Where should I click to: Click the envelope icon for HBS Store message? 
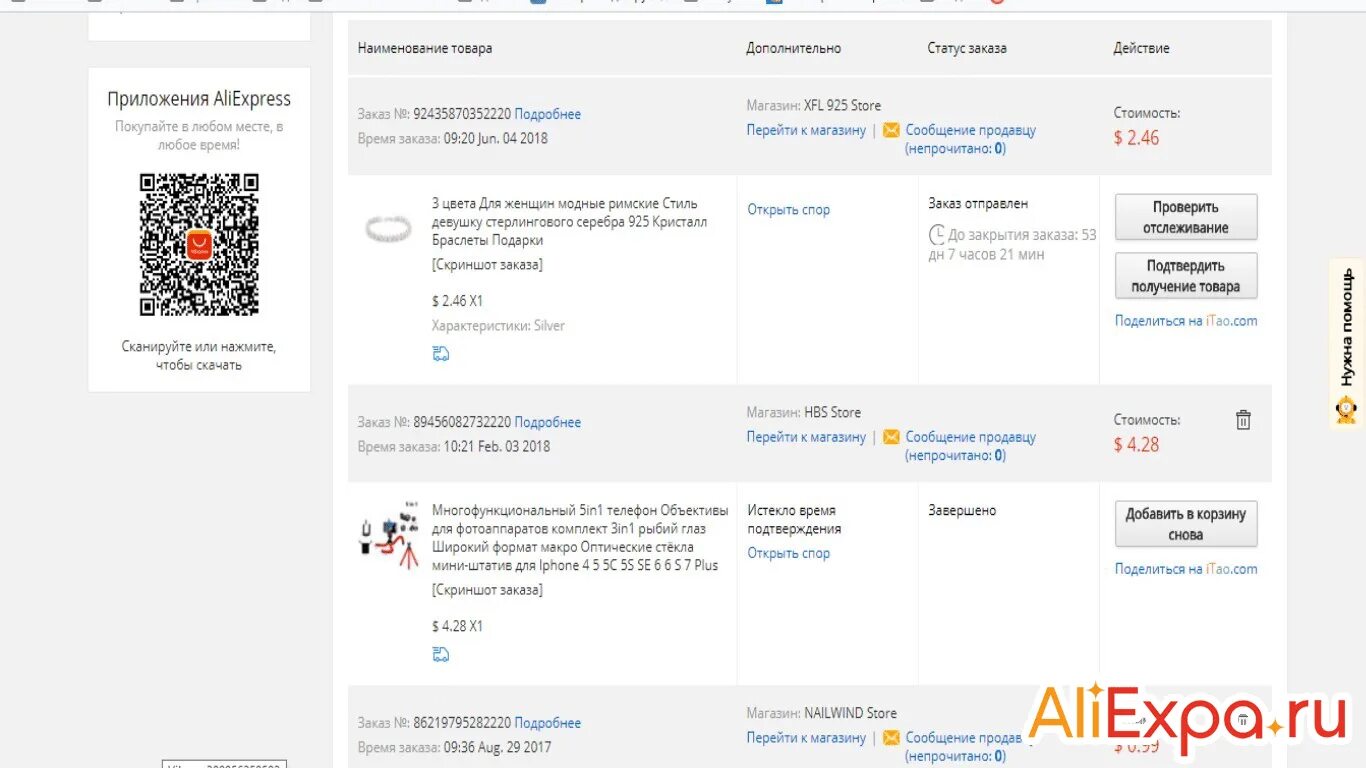pos(891,437)
